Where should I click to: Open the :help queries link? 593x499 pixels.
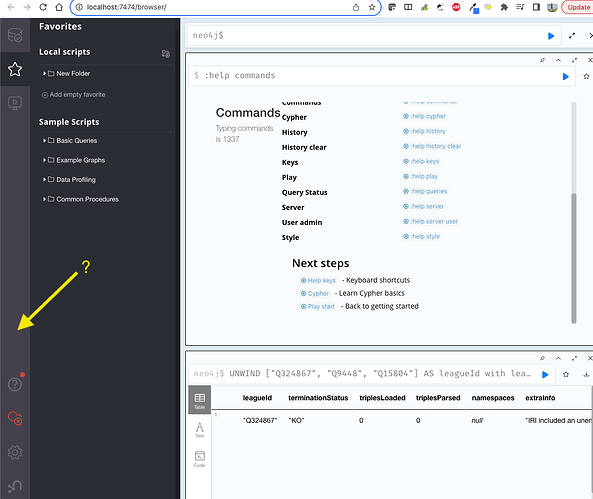pyautogui.click(x=425, y=191)
